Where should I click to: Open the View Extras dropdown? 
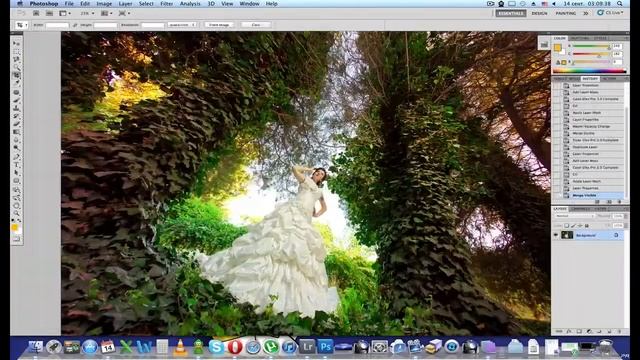(65, 13)
